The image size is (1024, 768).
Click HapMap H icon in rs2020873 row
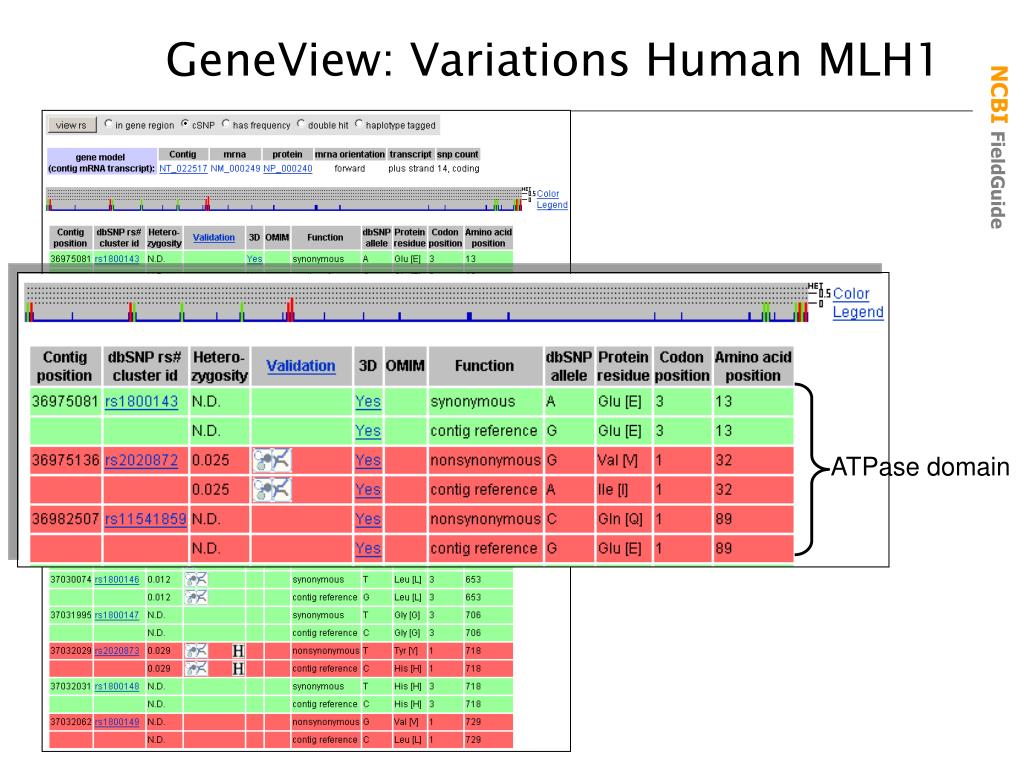click(238, 650)
